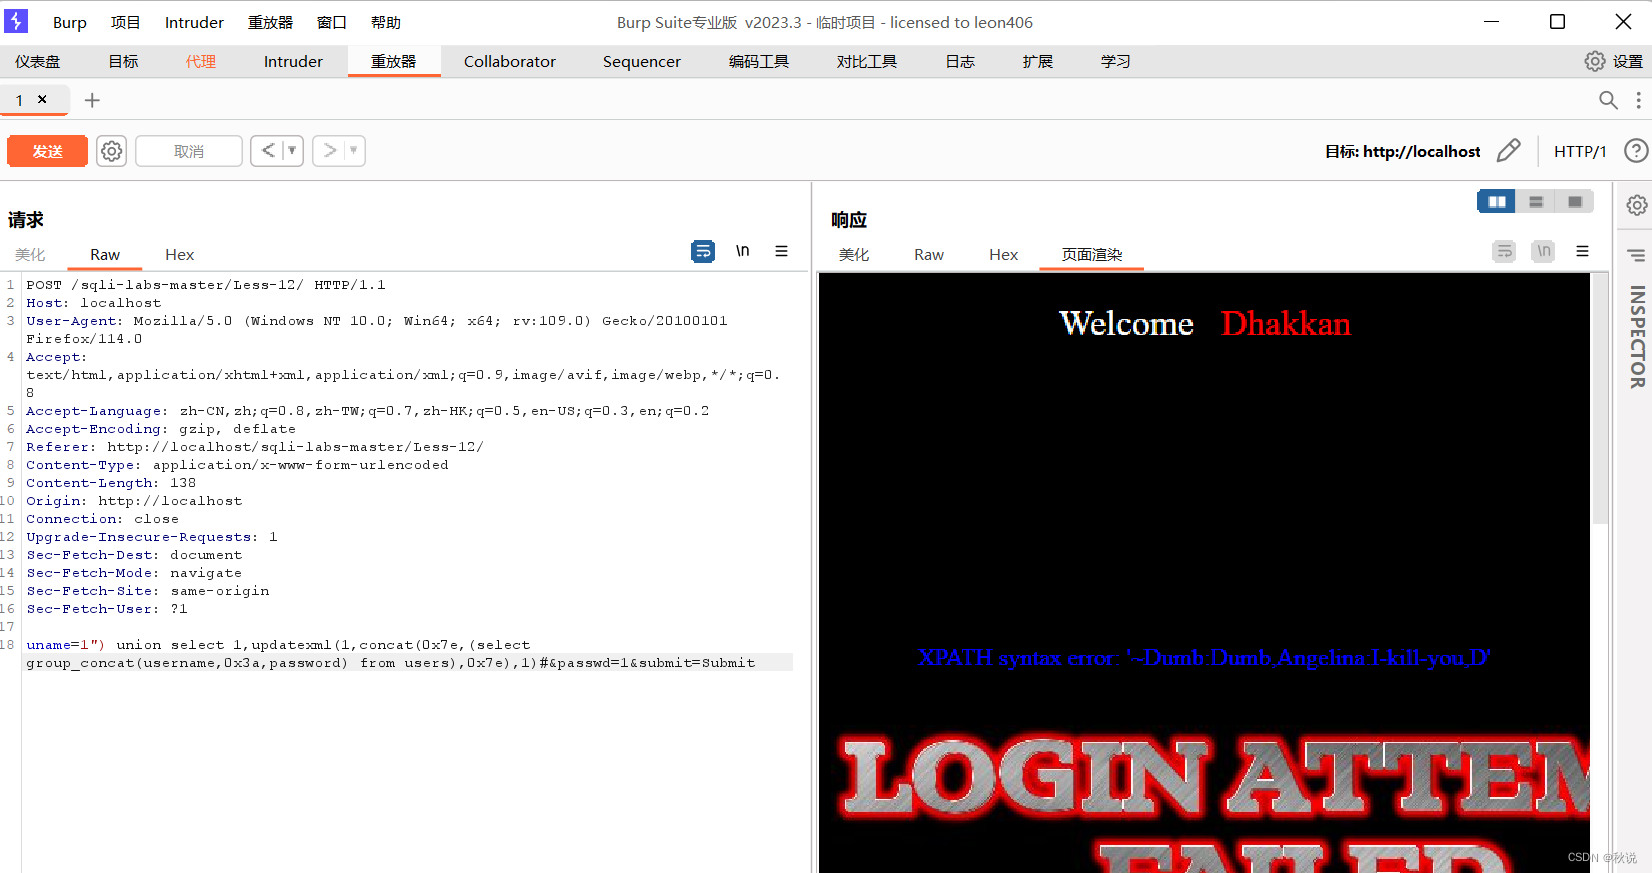This screenshot has width=1652, height=873.
Task: Switch to the 学习 tab
Action: tap(1115, 61)
